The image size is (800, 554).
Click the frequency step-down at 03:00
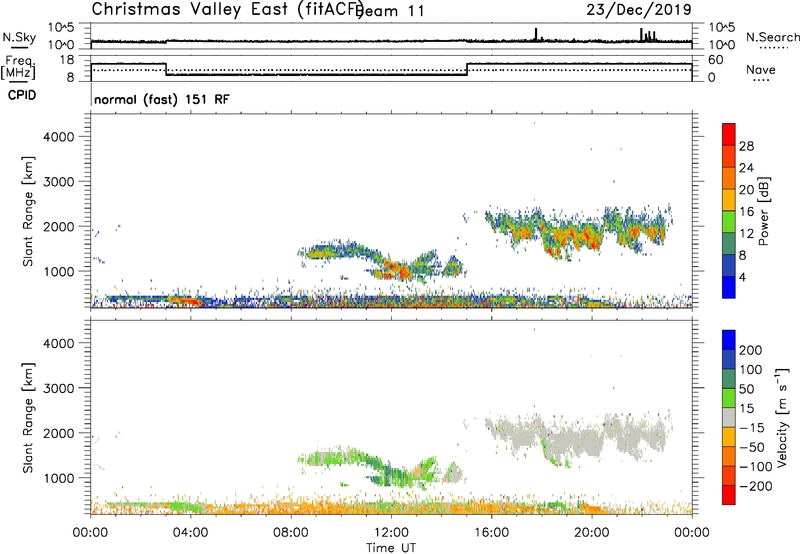tap(166, 69)
